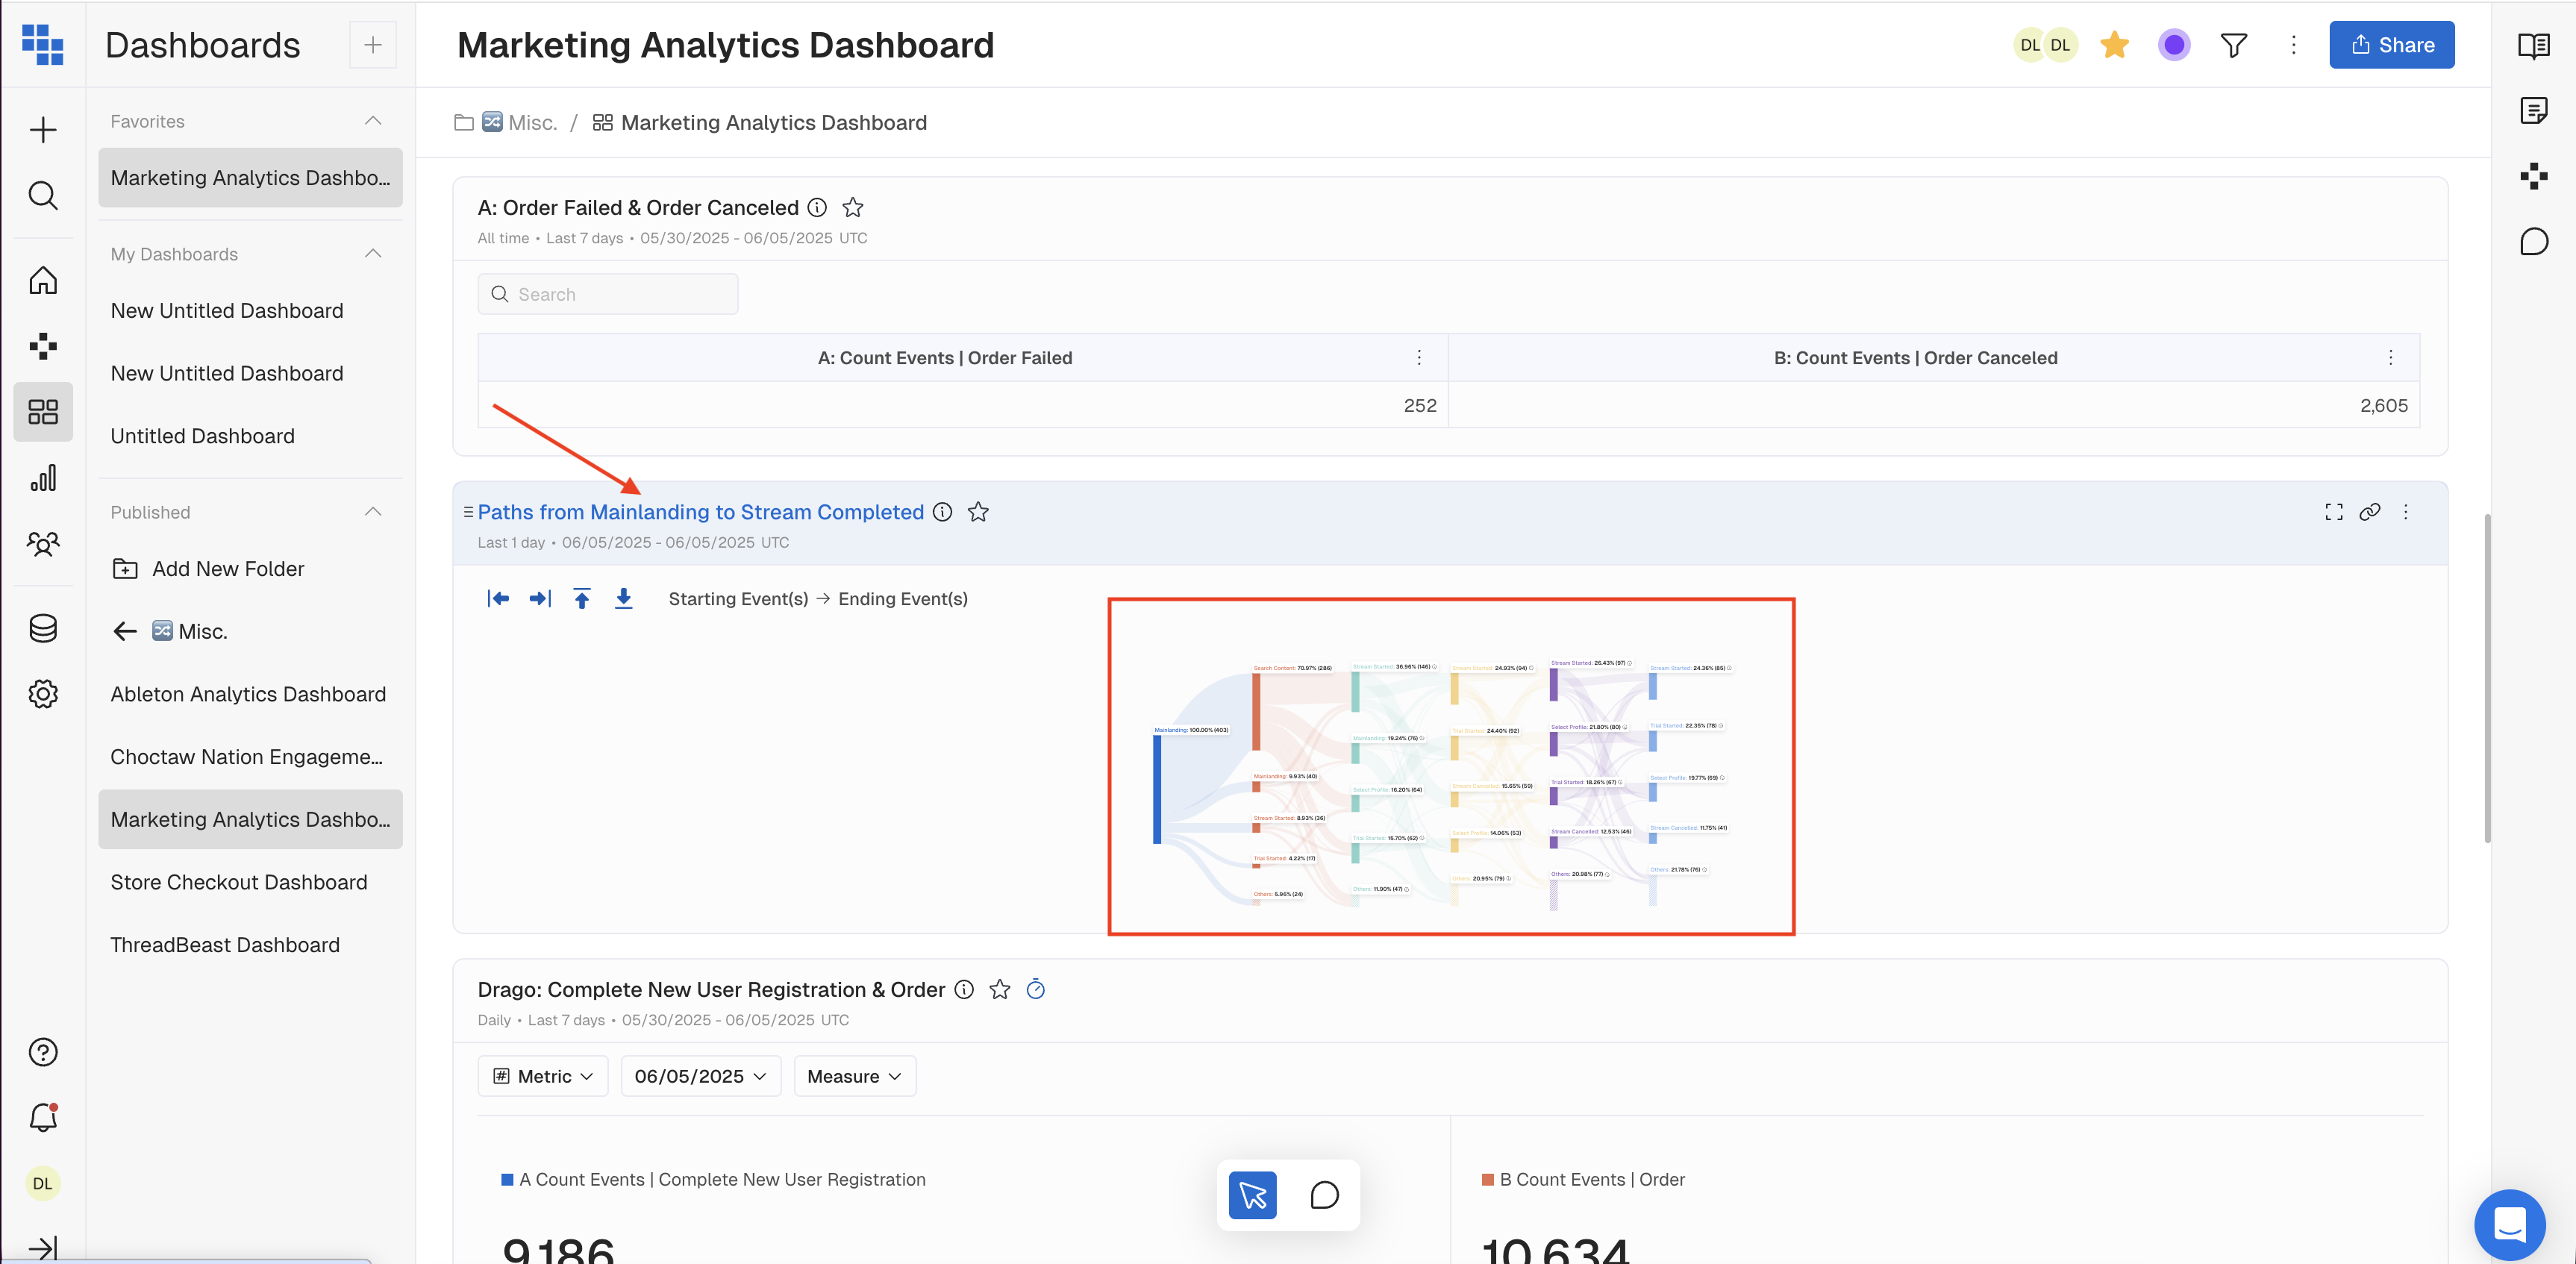Unfavorite dashboard with the gold star

tap(2114, 45)
